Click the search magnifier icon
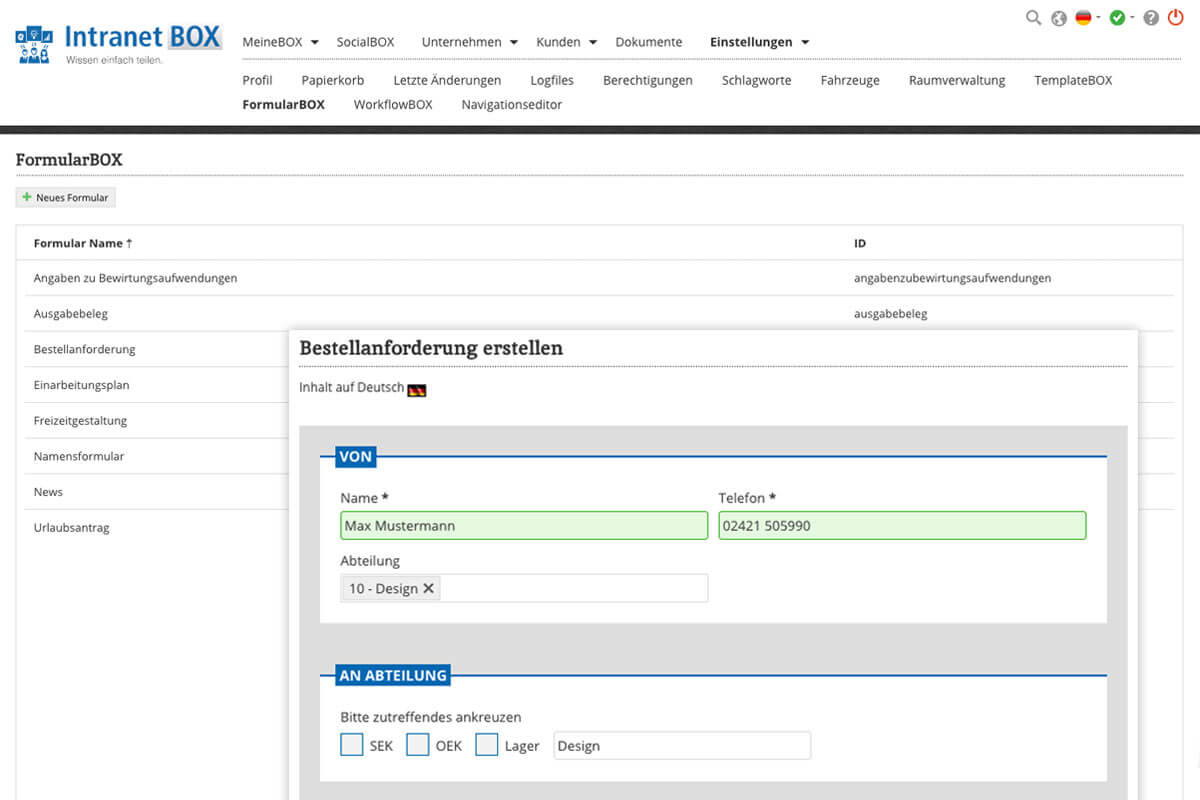The width and height of the screenshot is (1200, 800). tap(1034, 18)
